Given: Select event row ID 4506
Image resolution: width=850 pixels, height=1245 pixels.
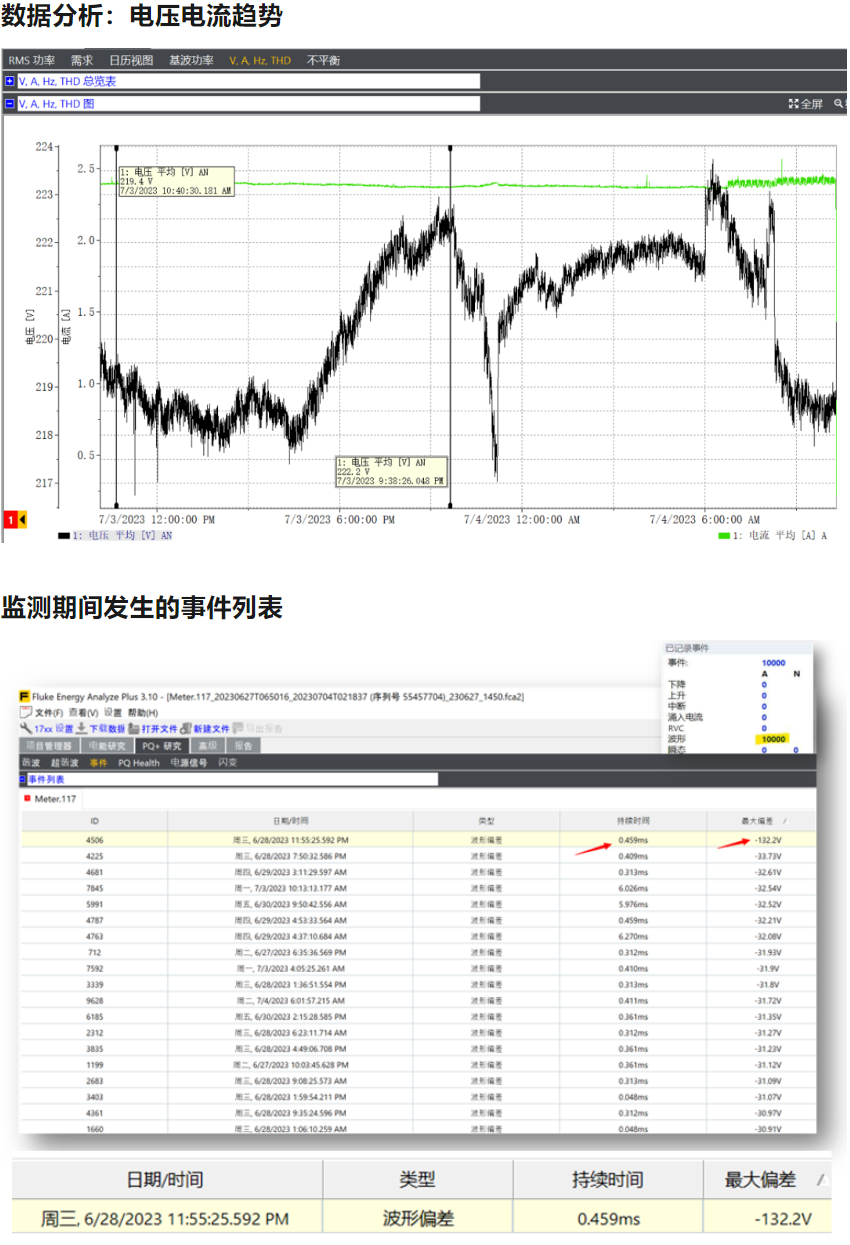Looking at the screenshot, I should coord(419,840).
